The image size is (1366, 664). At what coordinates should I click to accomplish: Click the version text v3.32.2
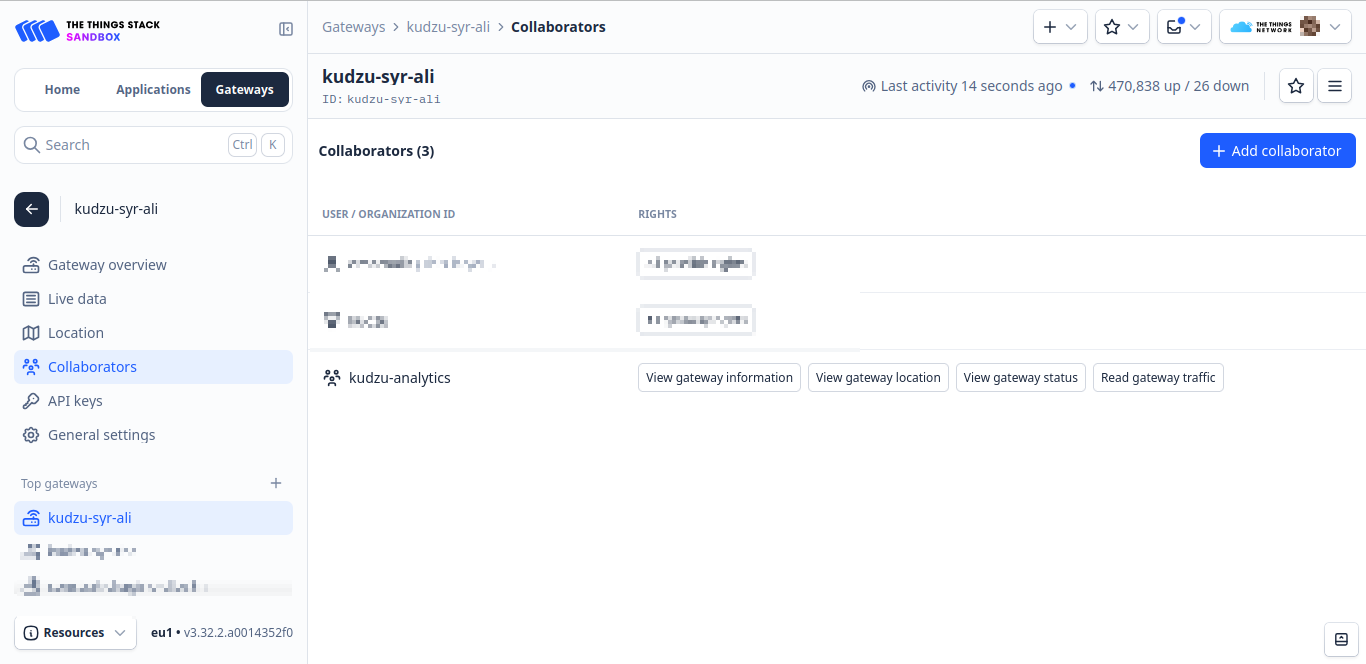238,633
